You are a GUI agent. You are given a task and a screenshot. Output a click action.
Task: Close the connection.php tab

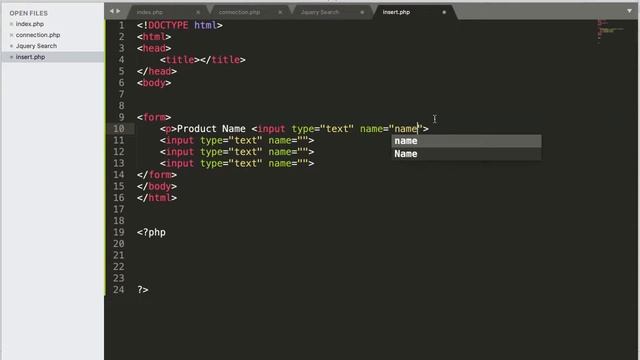[x=280, y=12]
